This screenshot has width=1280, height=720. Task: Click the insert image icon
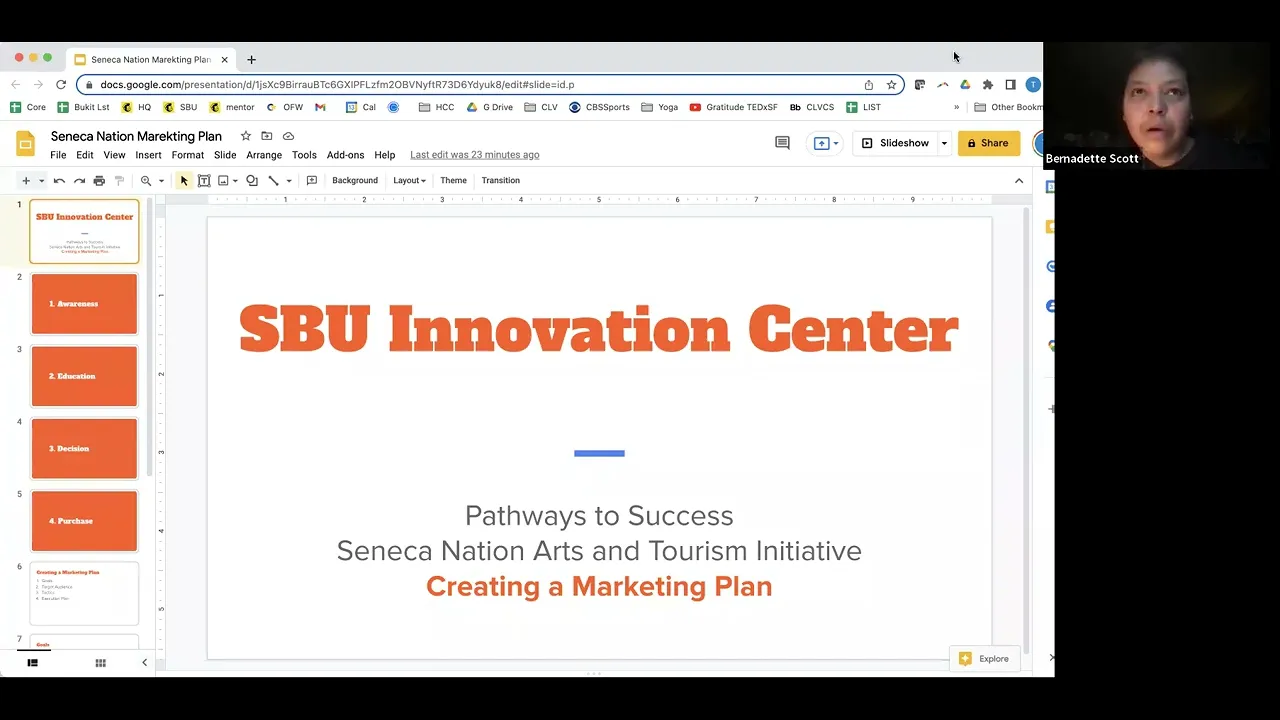223,181
